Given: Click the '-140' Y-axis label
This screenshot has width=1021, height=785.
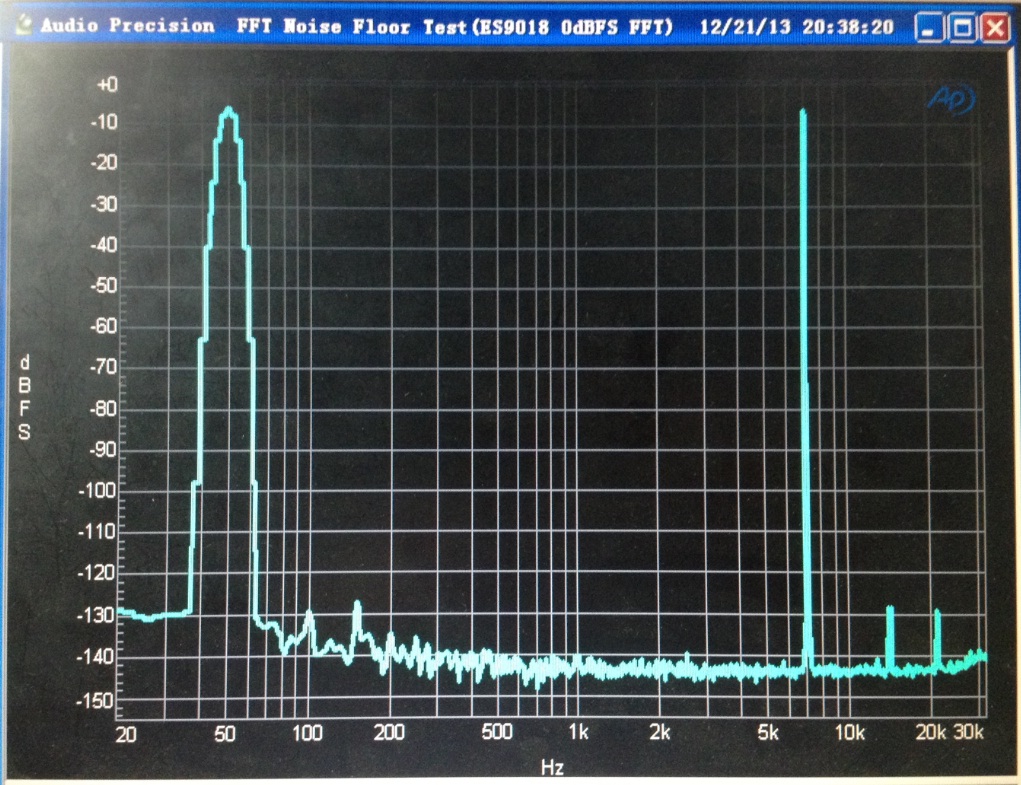Looking at the screenshot, I should tap(96, 657).
